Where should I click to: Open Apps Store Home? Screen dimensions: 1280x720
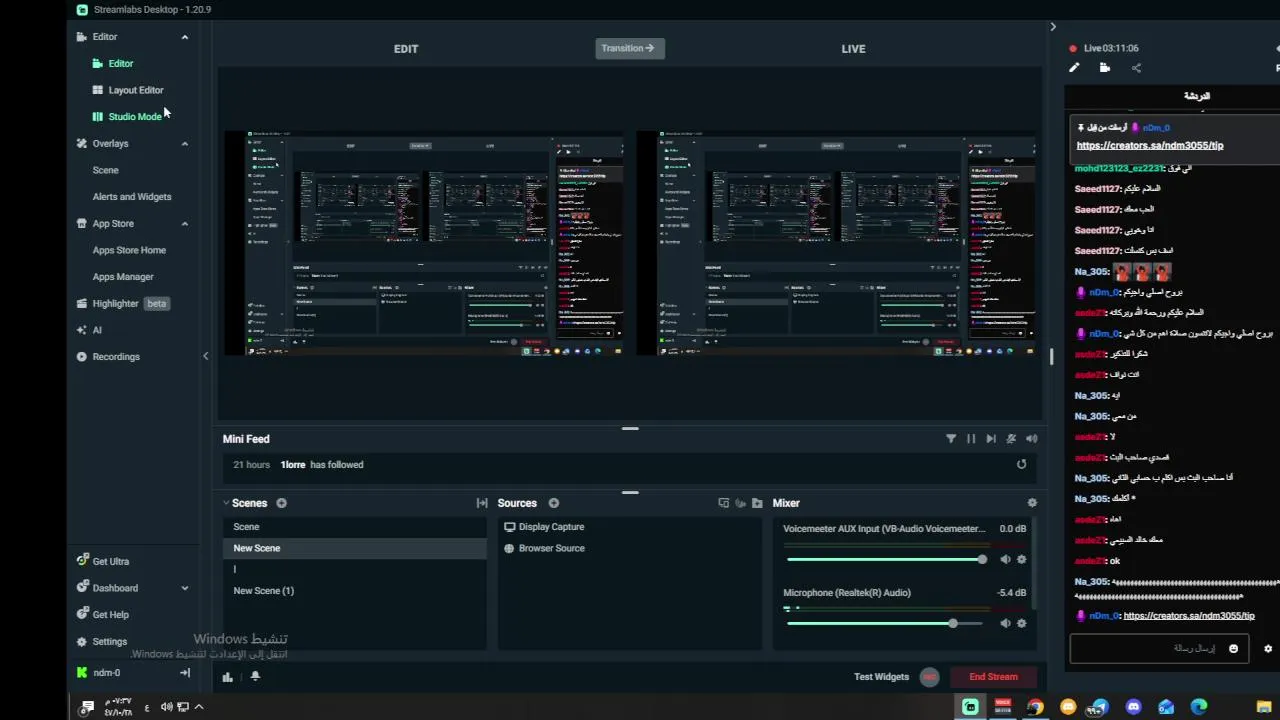tap(129, 250)
